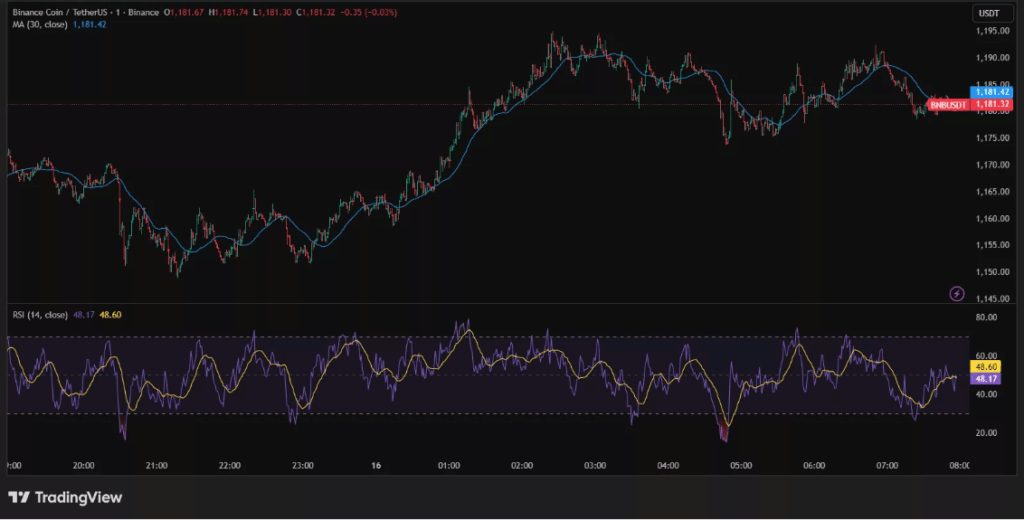This screenshot has height=521, width=1024.
Task: Select the MA (30, close) indicator label
Action: [40, 23]
